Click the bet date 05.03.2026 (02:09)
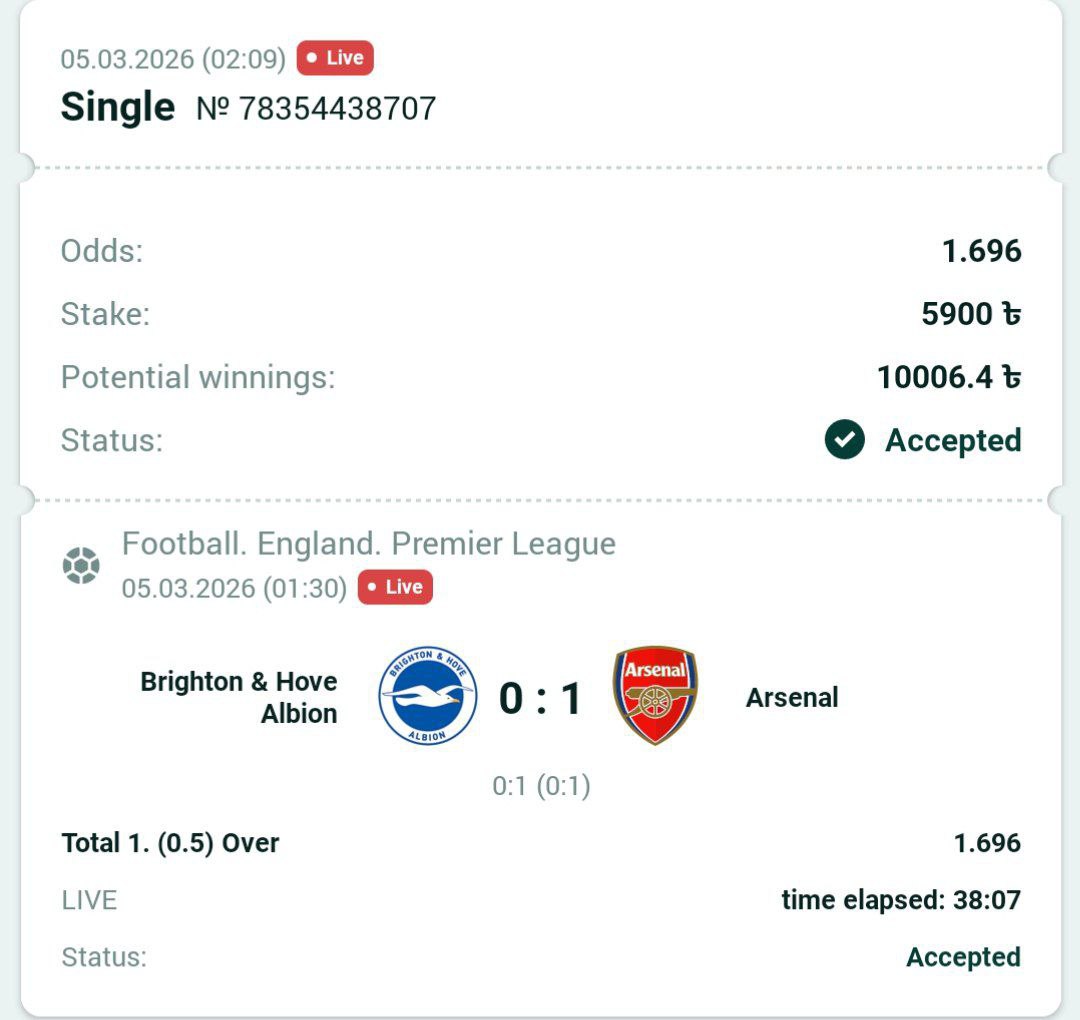This screenshot has width=1080, height=1020. coord(173,58)
